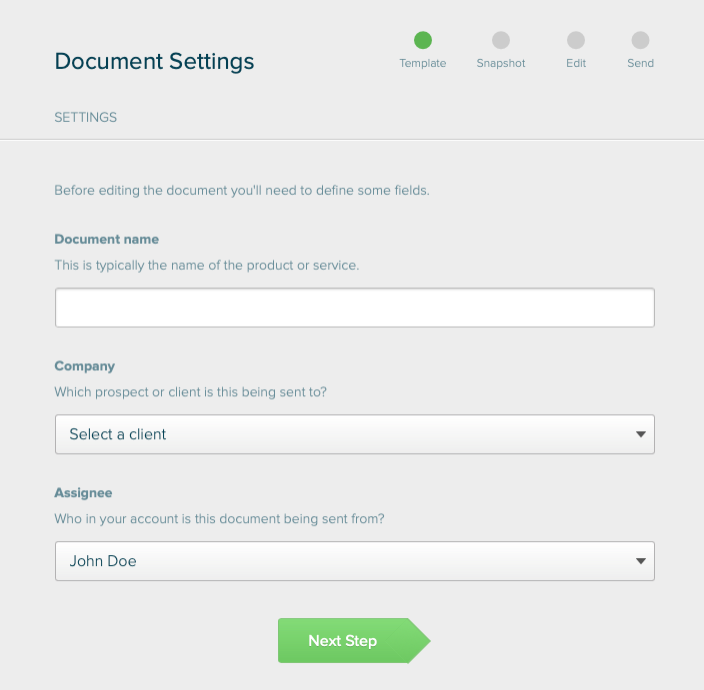Jump to the Edit step label
Image resolution: width=704 pixels, height=690 pixels.
pyautogui.click(x=576, y=63)
